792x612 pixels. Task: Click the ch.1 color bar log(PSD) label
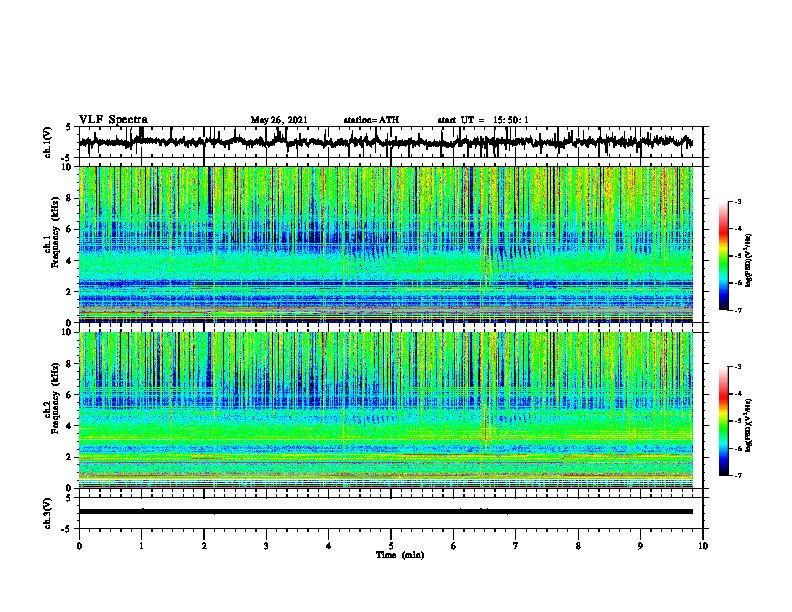click(x=749, y=261)
